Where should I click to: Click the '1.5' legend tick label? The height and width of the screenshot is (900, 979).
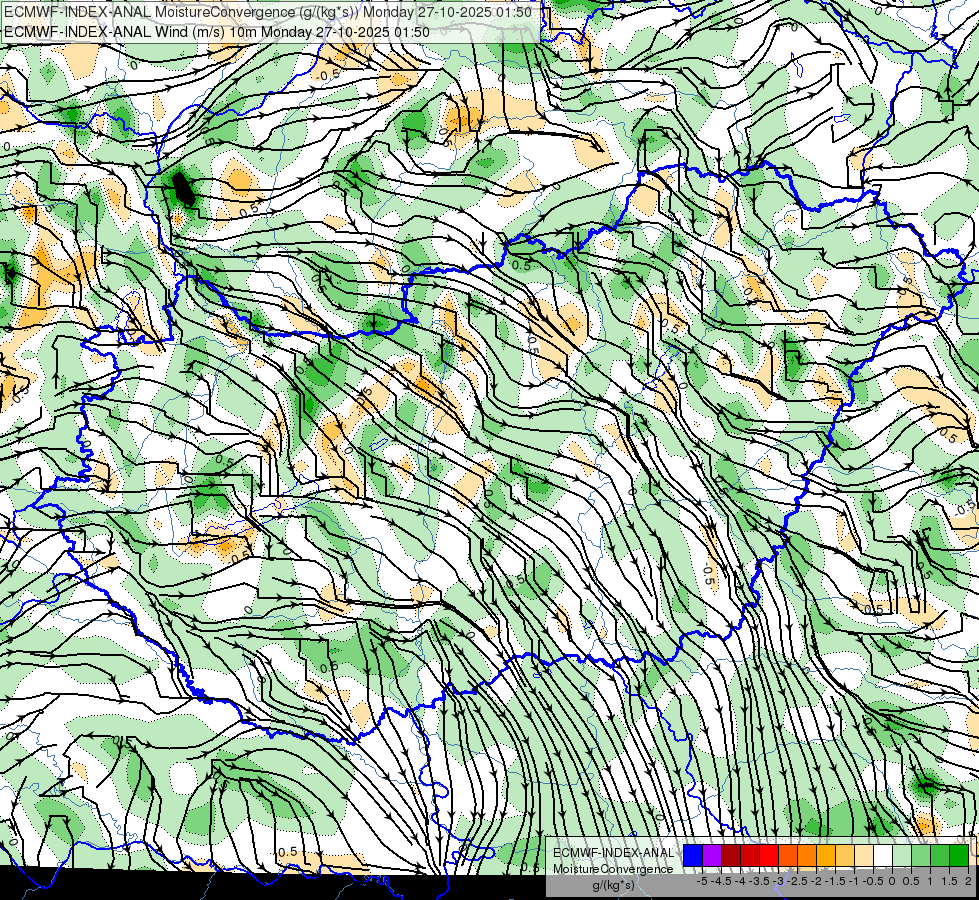click(949, 881)
